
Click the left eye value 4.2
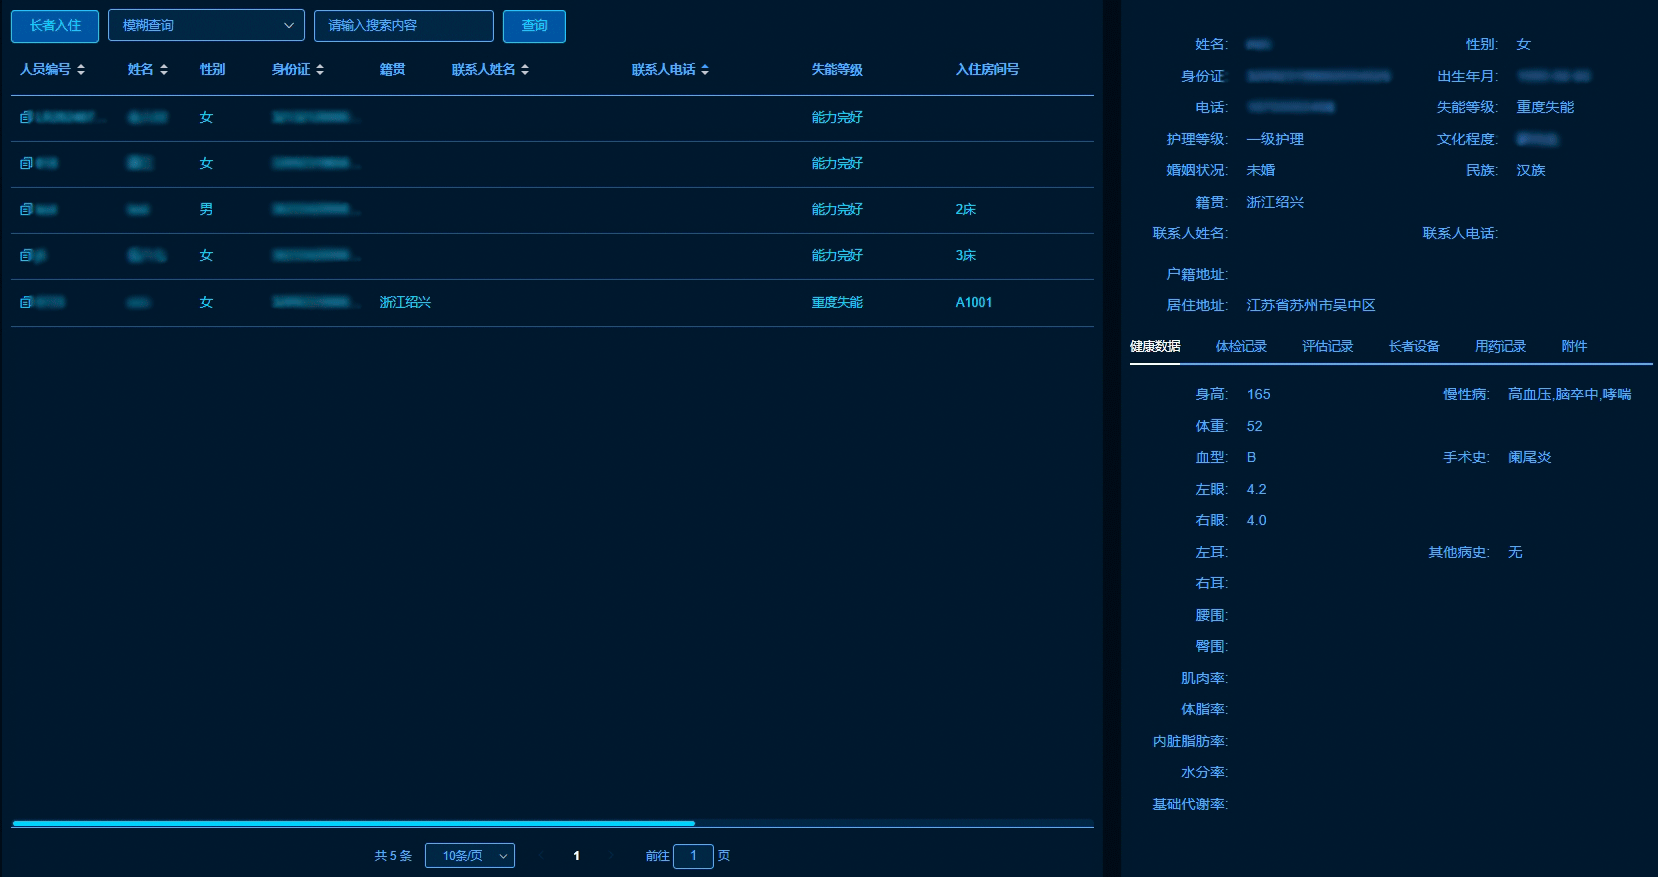[x=1257, y=489]
